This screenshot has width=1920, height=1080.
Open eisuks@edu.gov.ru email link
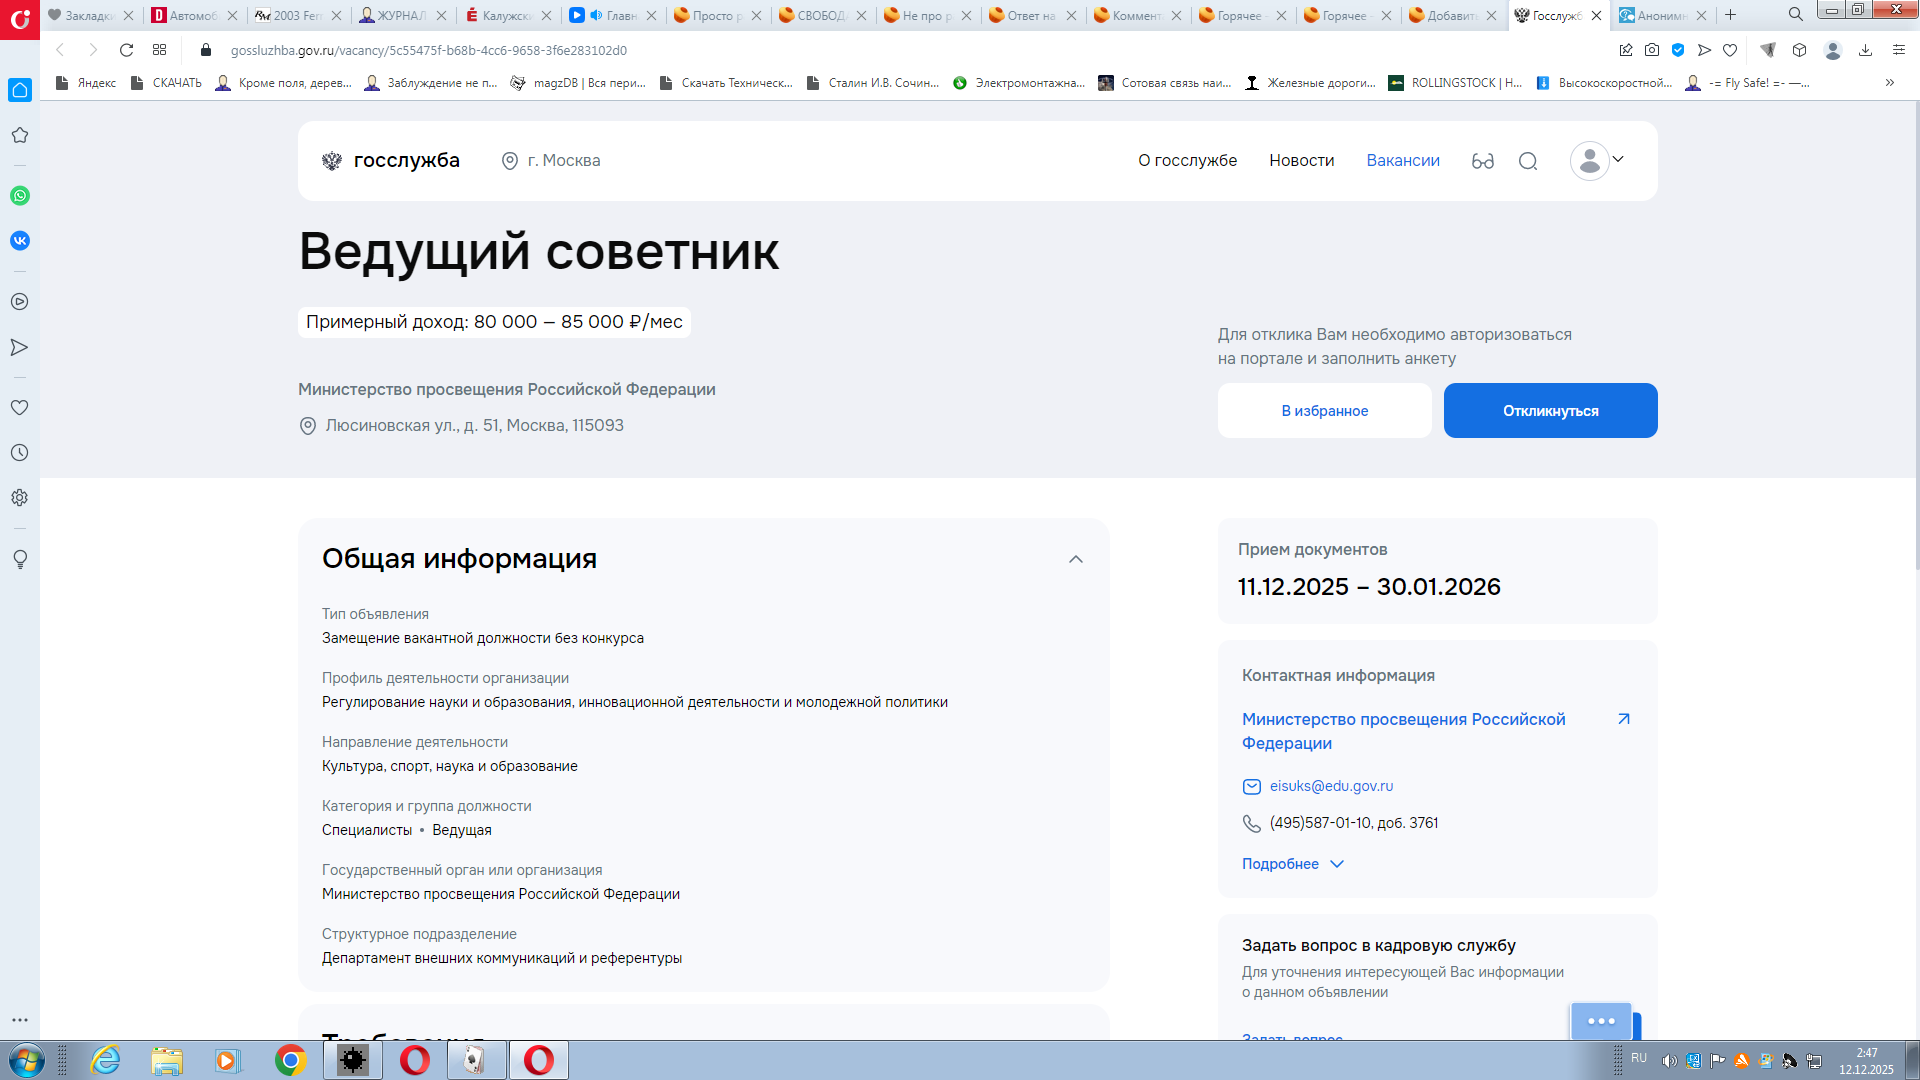[x=1331, y=787]
